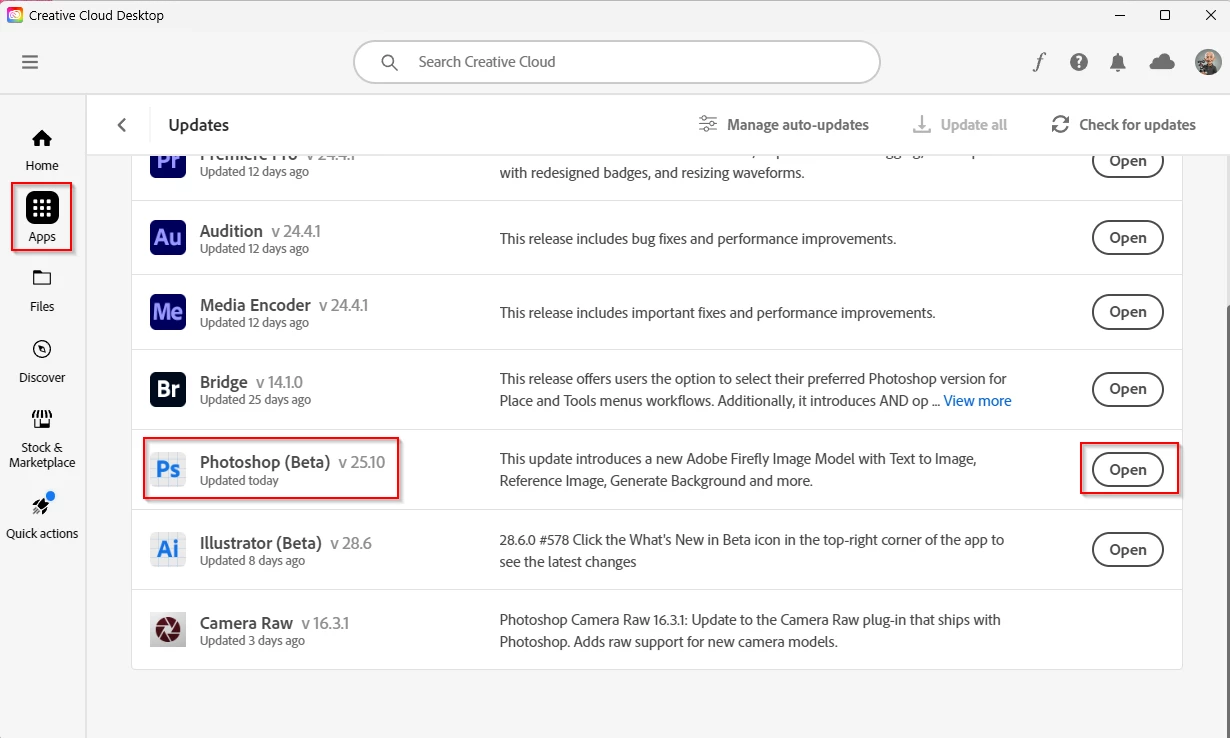The height and width of the screenshot is (738, 1230).
Task: Click the Media Encoder v 24.4.1 title
Action: point(284,305)
